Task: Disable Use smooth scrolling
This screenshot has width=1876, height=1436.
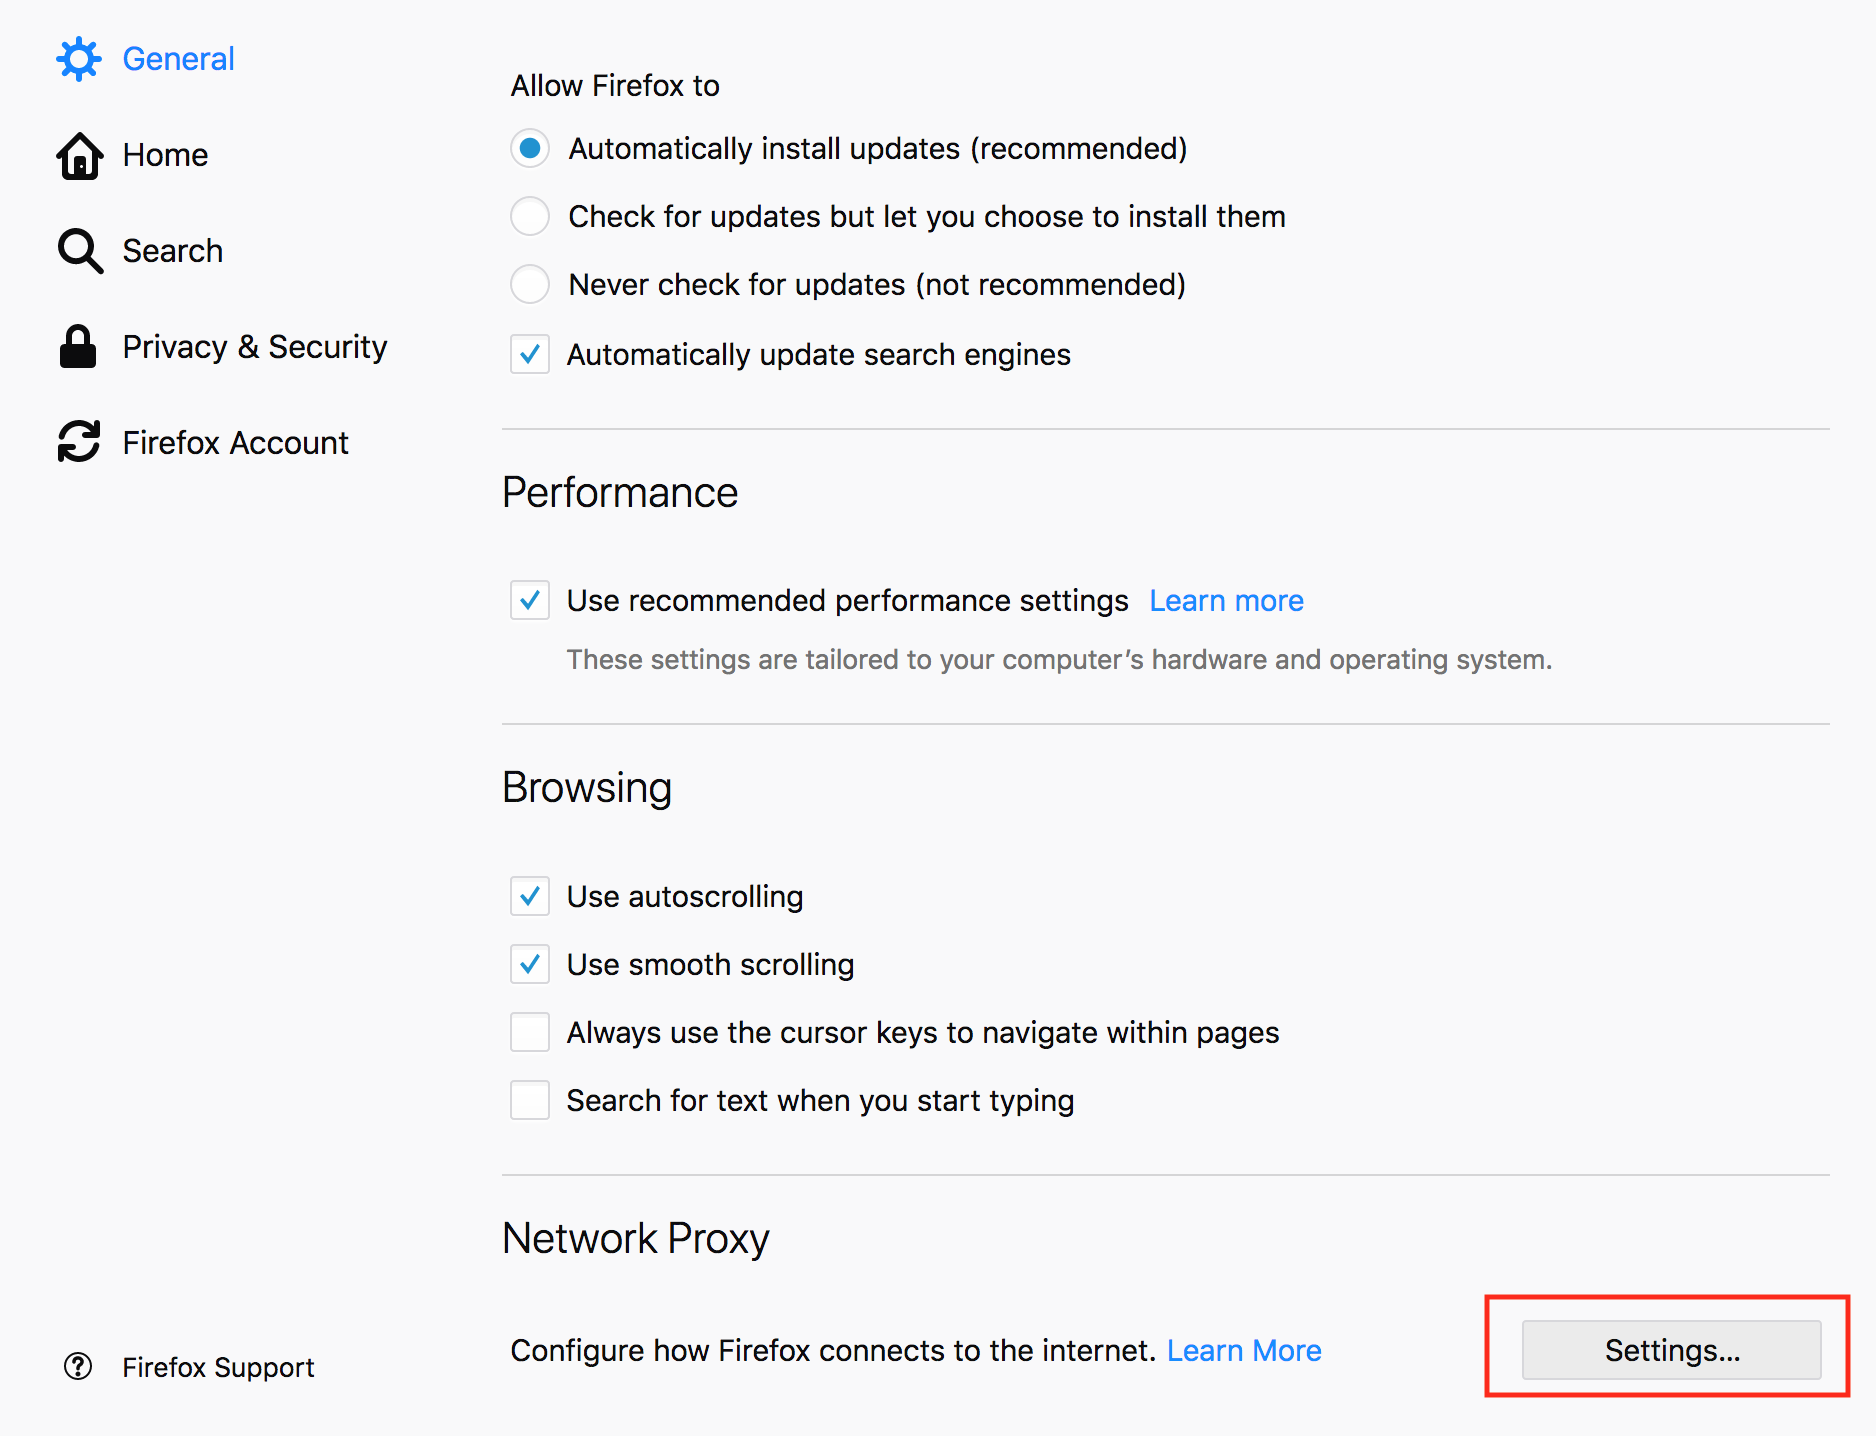Action: coord(529,964)
